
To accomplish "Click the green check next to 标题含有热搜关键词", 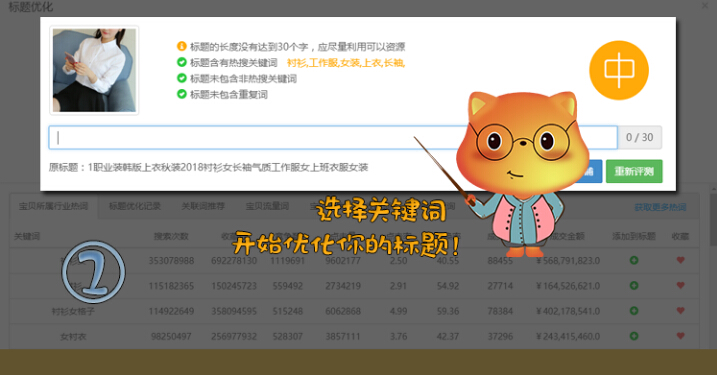I will tap(182, 62).
